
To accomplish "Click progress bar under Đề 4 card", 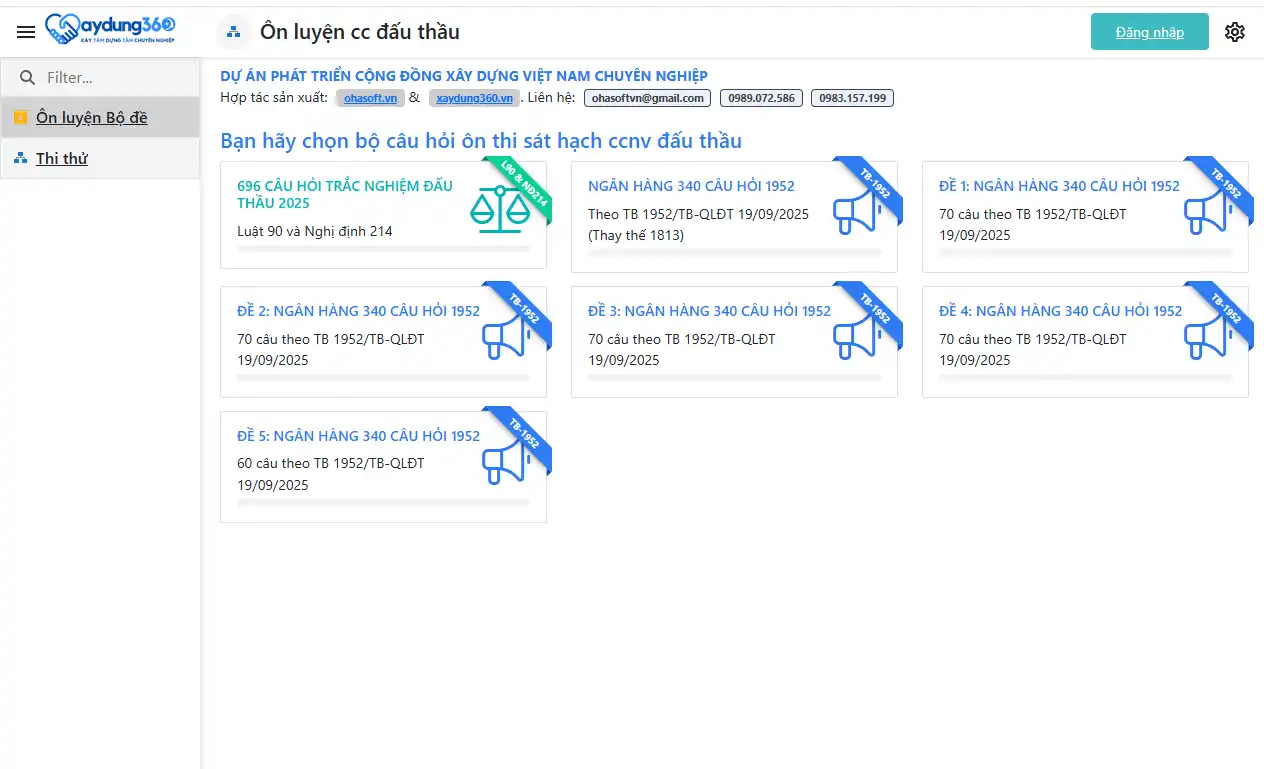I will click(1085, 378).
